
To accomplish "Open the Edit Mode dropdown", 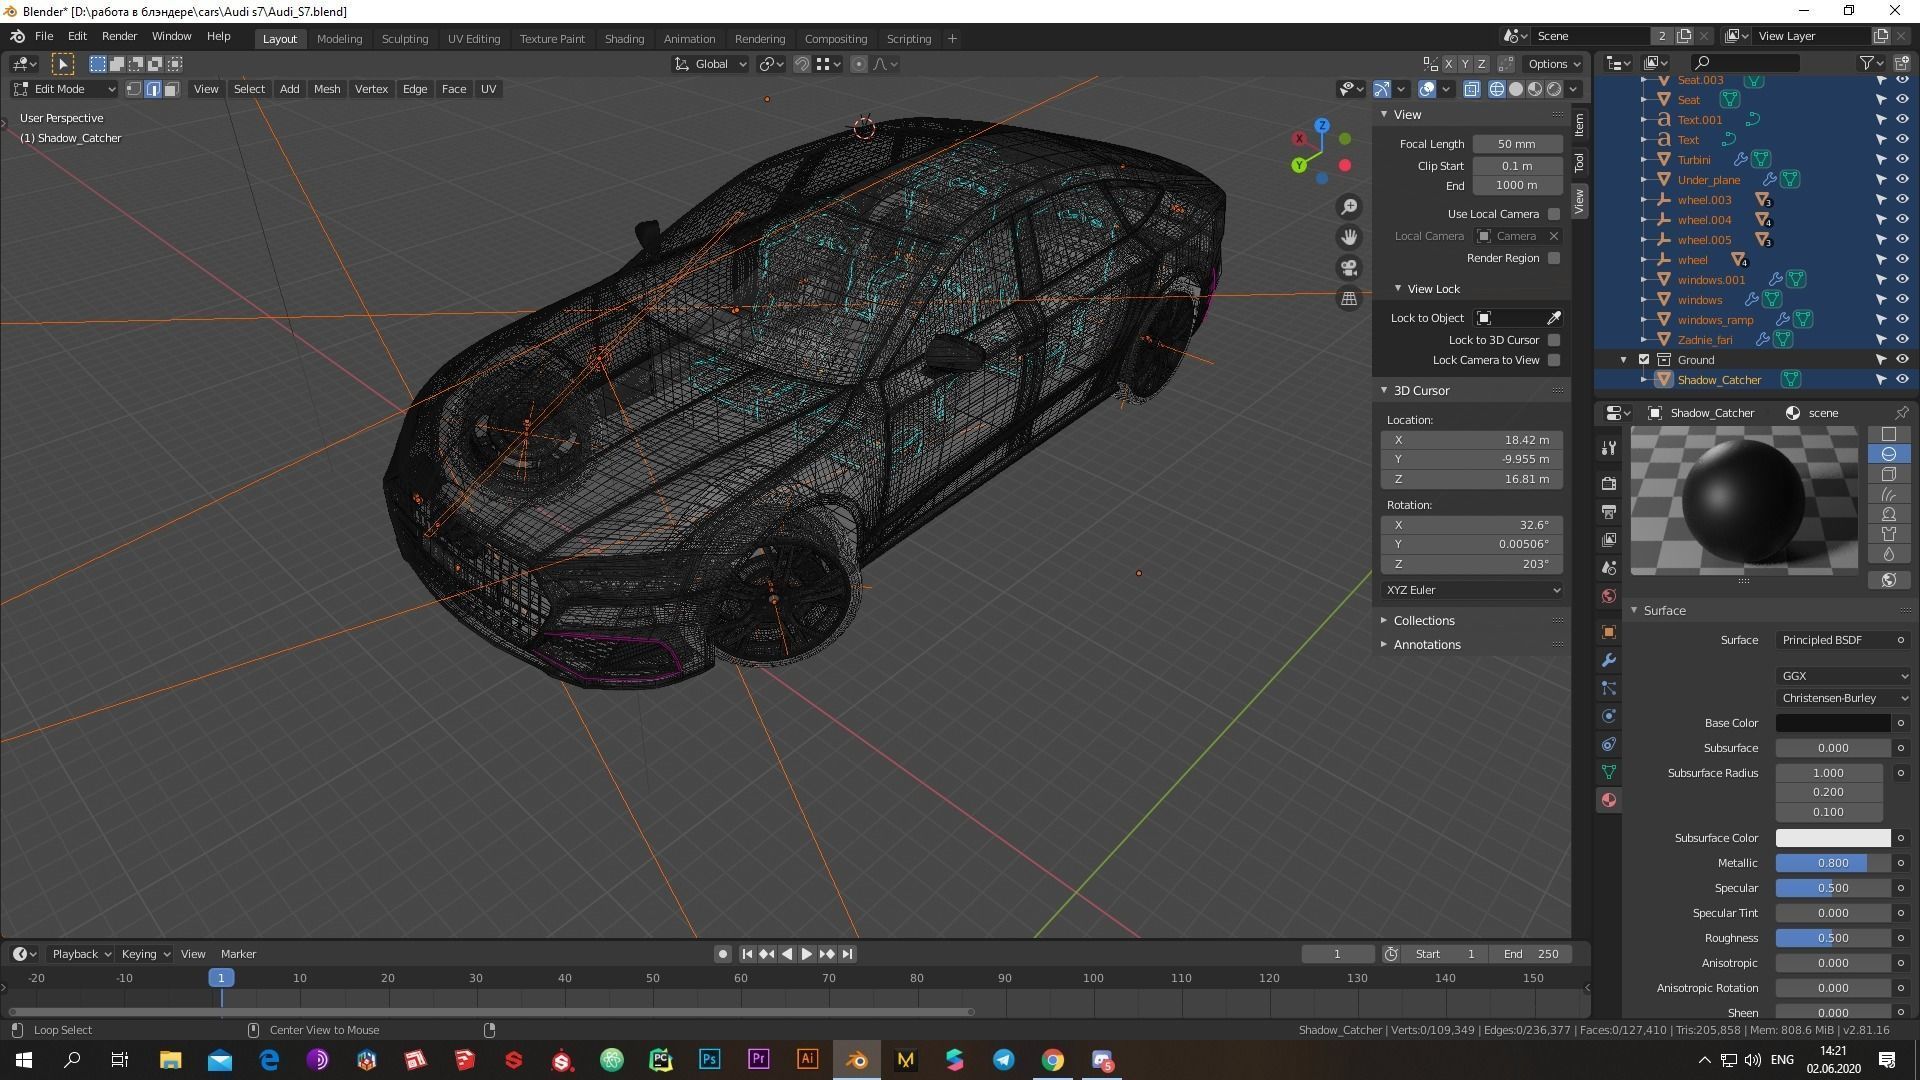I will (64, 89).
